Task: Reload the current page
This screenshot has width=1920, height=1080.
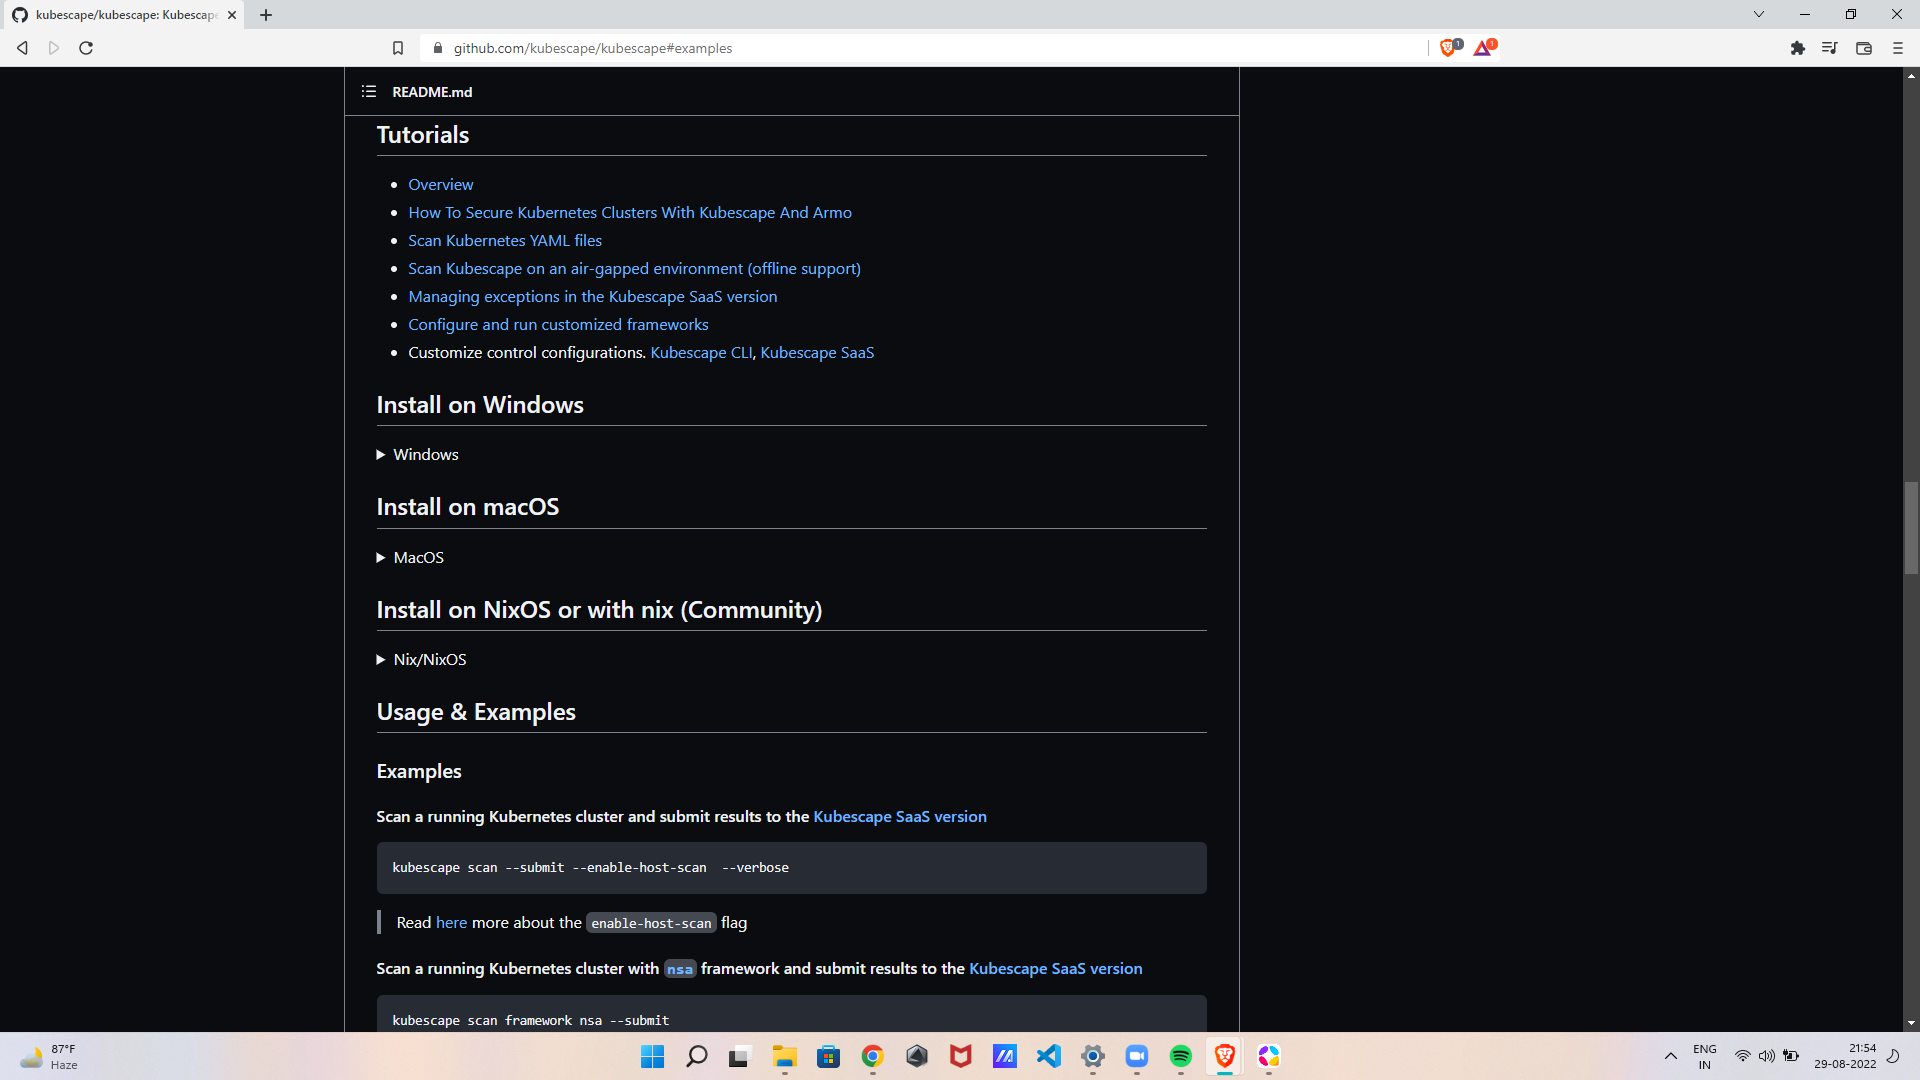Action: point(86,47)
